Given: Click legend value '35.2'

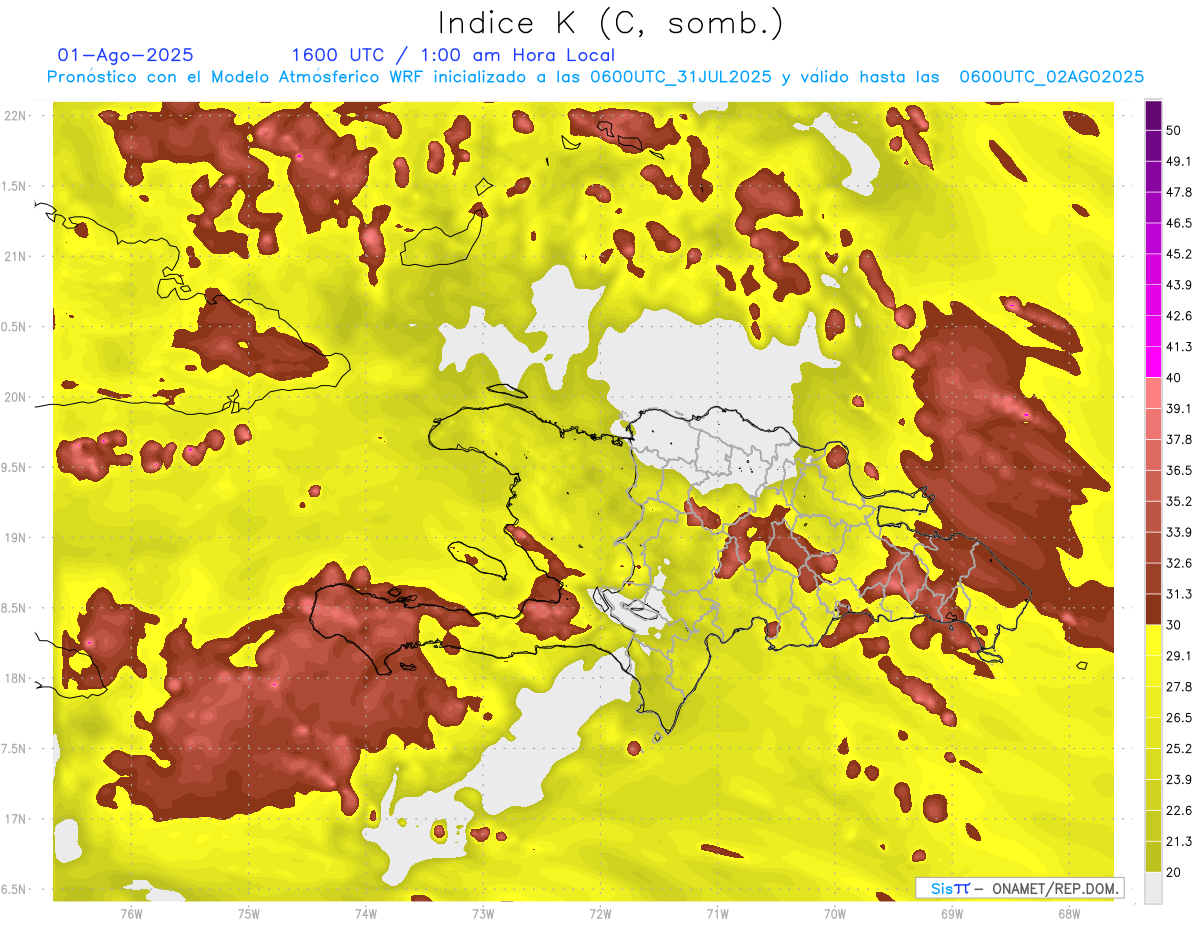Looking at the screenshot, I should pyautogui.click(x=1177, y=501).
